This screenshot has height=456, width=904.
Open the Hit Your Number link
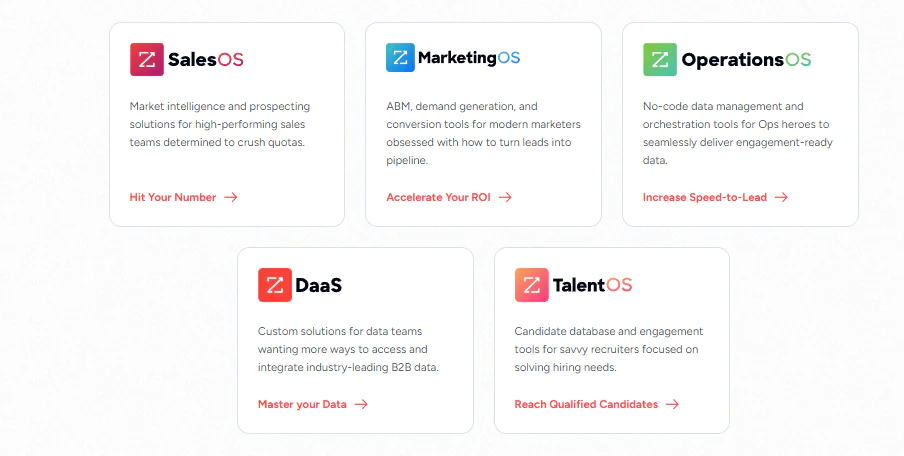tap(173, 197)
